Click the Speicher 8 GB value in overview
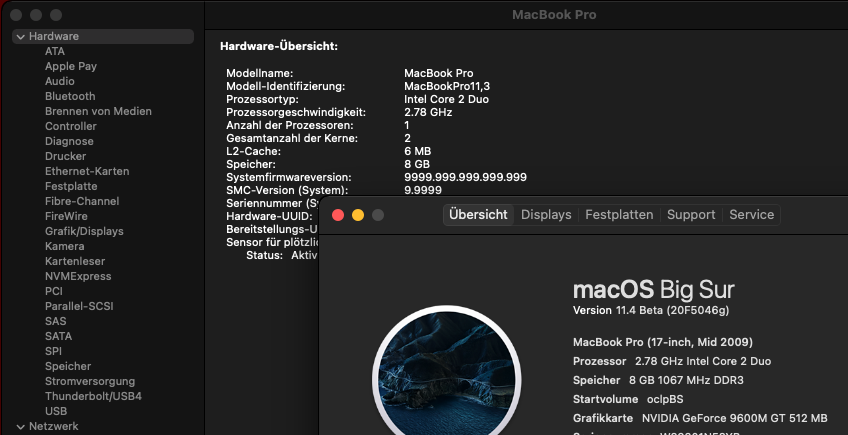 pos(417,164)
